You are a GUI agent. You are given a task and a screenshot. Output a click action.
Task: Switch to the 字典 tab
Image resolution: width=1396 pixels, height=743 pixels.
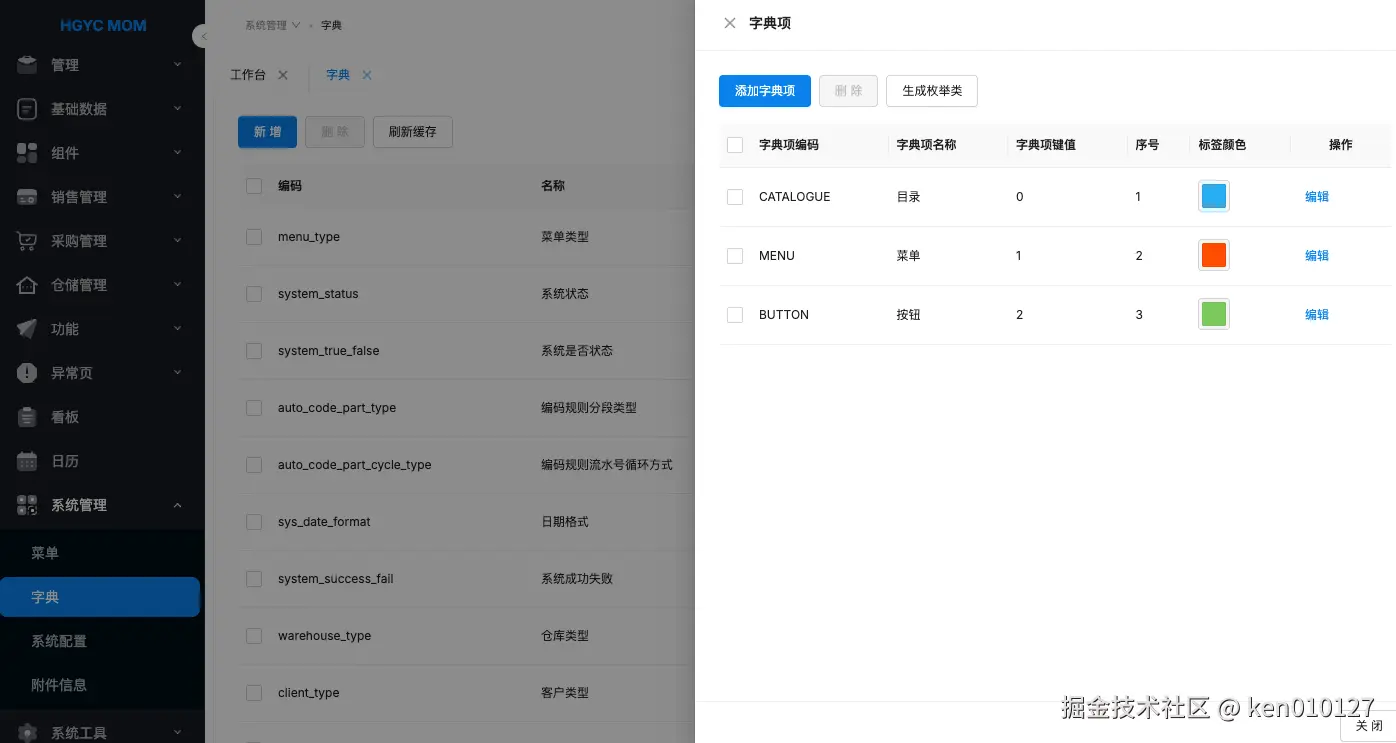coord(338,75)
